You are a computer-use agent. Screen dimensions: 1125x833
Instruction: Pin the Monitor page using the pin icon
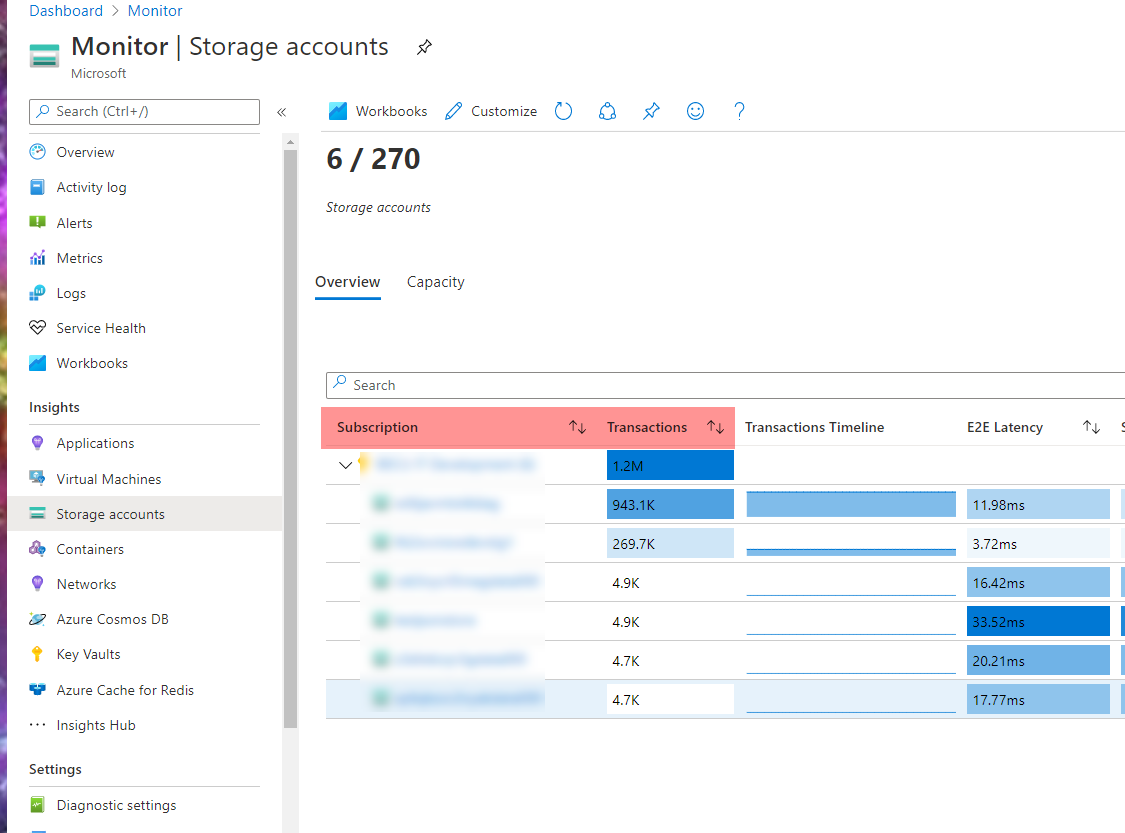(423, 46)
